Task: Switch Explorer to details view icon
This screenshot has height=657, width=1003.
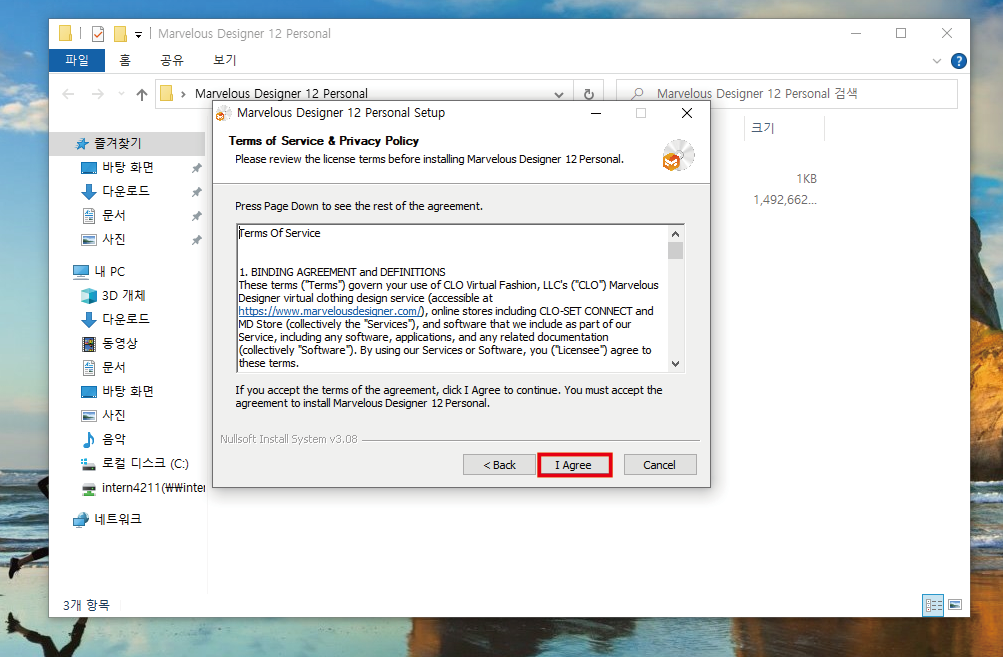Action: click(x=933, y=605)
